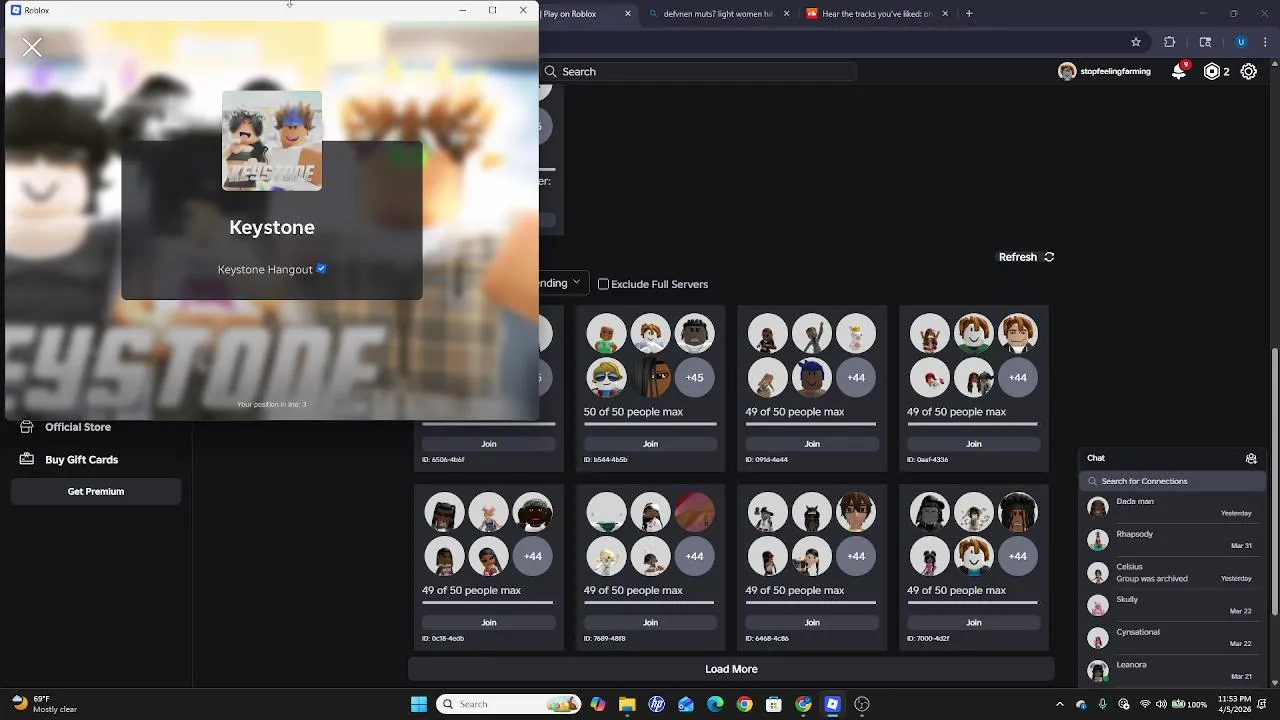Open Microsoft Store from the taskbar
The width and height of the screenshot is (1280, 720).
[x=774, y=704]
